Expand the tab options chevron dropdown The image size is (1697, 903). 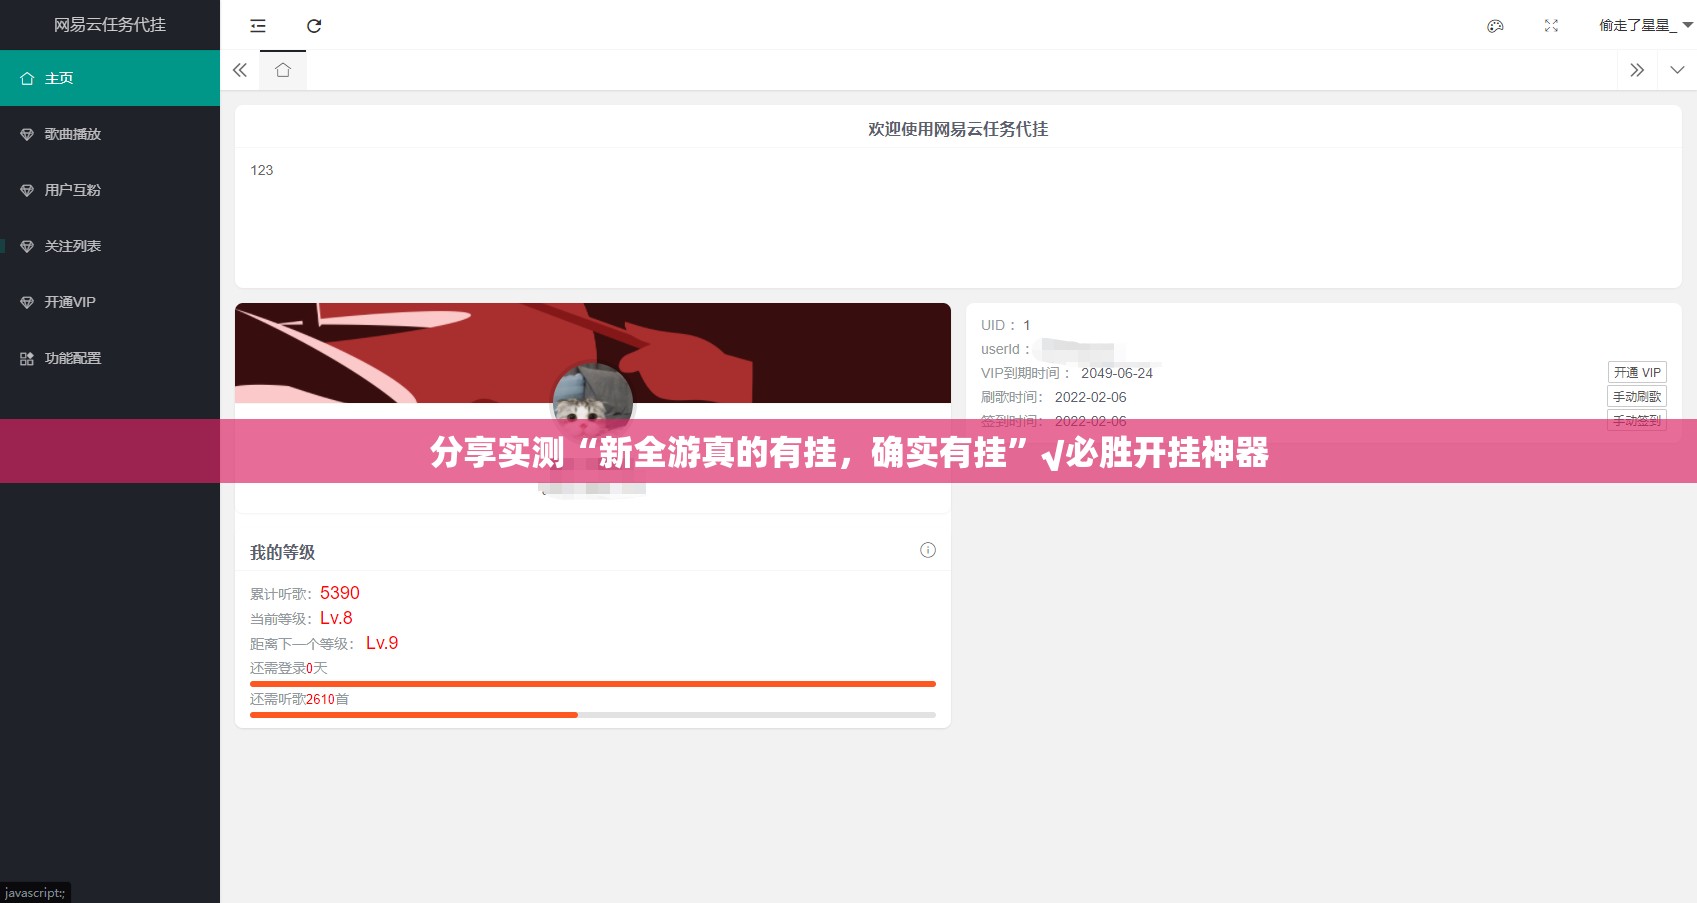tap(1677, 70)
